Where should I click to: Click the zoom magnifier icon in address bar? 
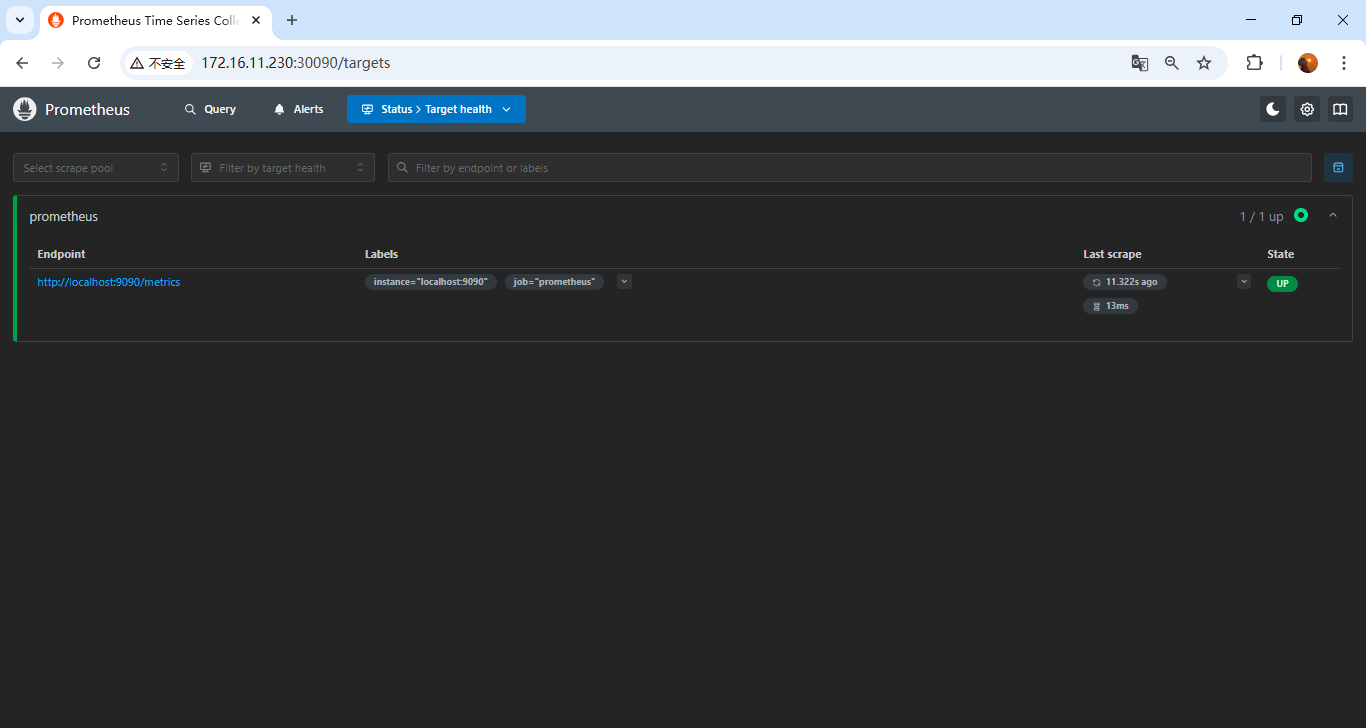pyautogui.click(x=1172, y=63)
